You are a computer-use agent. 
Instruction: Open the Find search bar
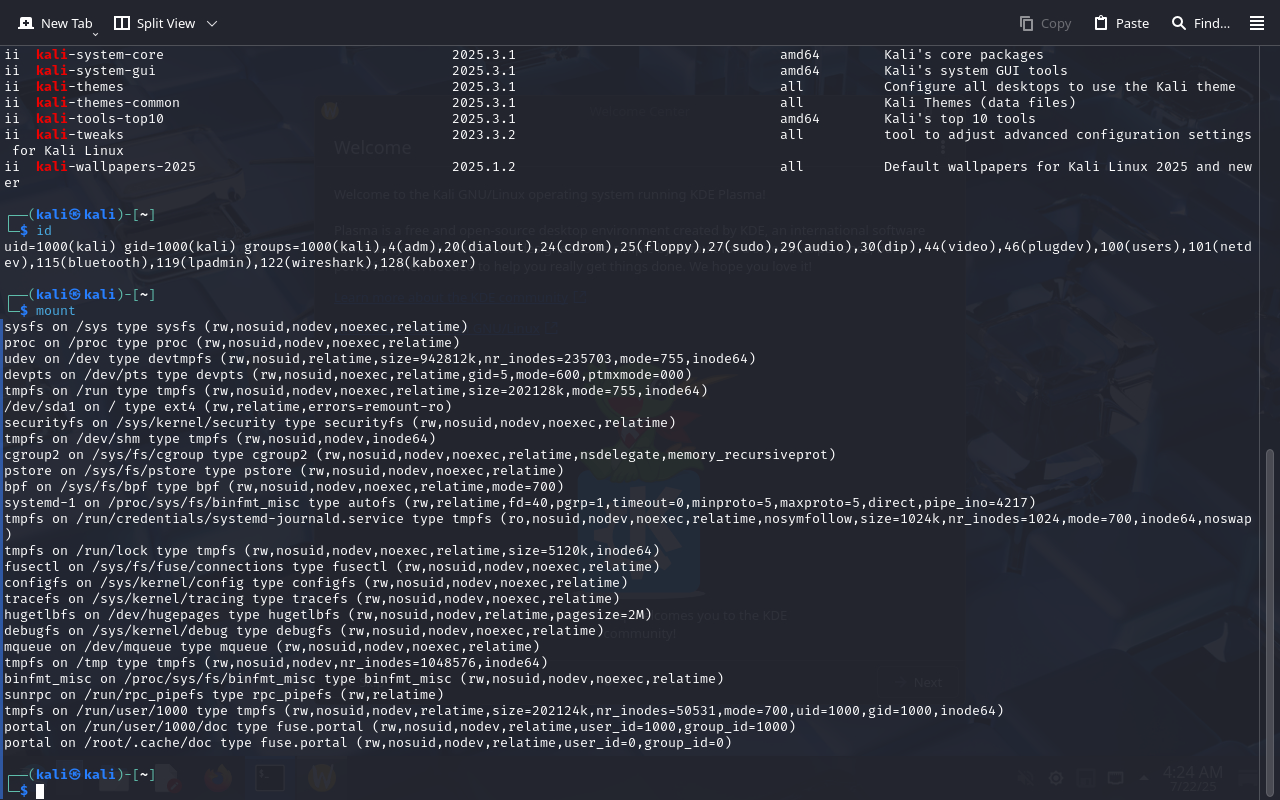tap(1200, 23)
